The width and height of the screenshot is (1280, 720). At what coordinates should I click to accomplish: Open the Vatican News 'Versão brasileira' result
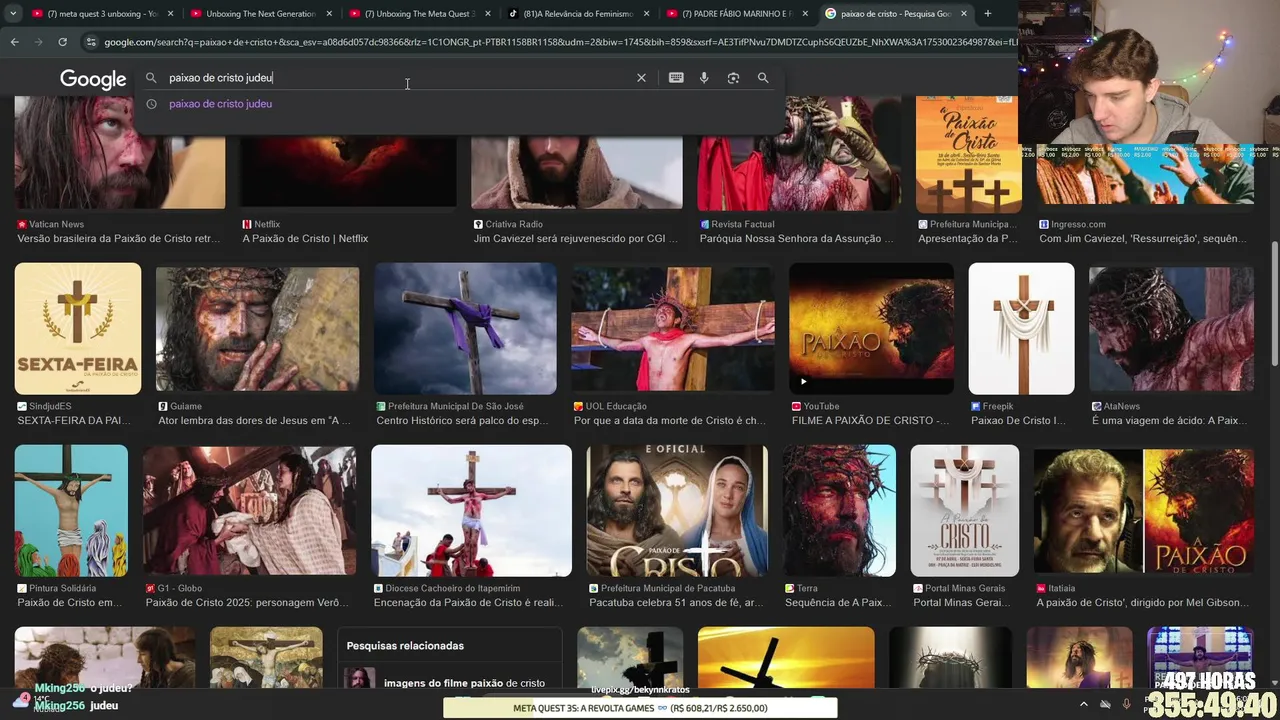tap(119, 239)
